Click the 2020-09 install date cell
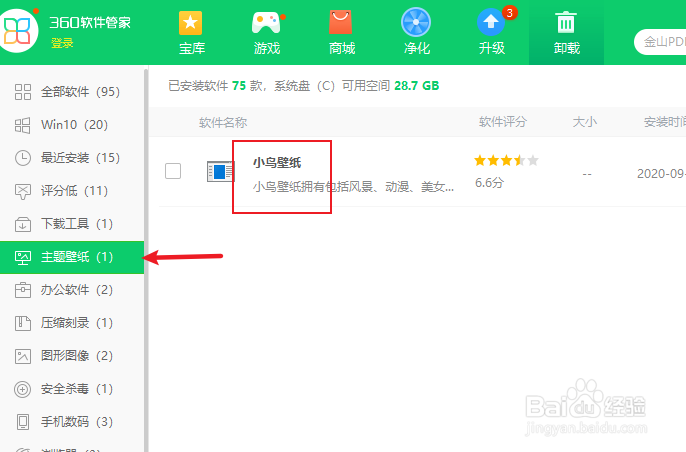686x452 pixels. pos(661,174)
